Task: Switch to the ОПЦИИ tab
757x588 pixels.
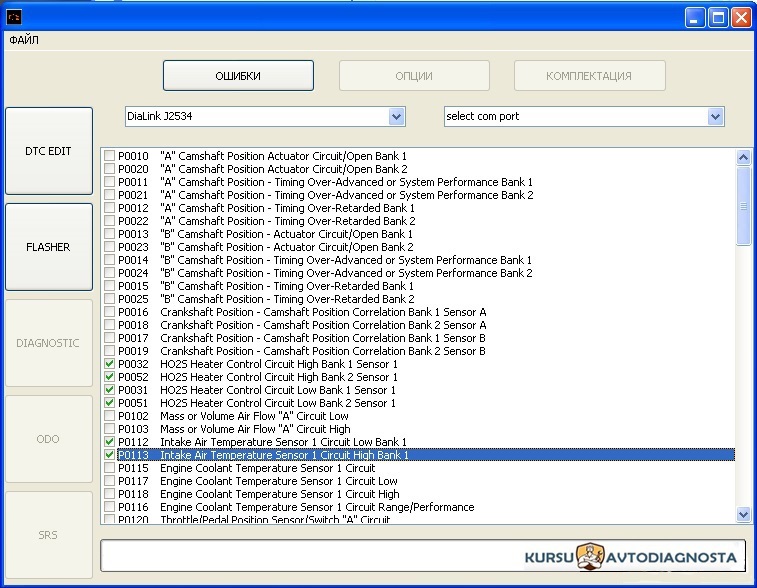Action: click(414, 76)
